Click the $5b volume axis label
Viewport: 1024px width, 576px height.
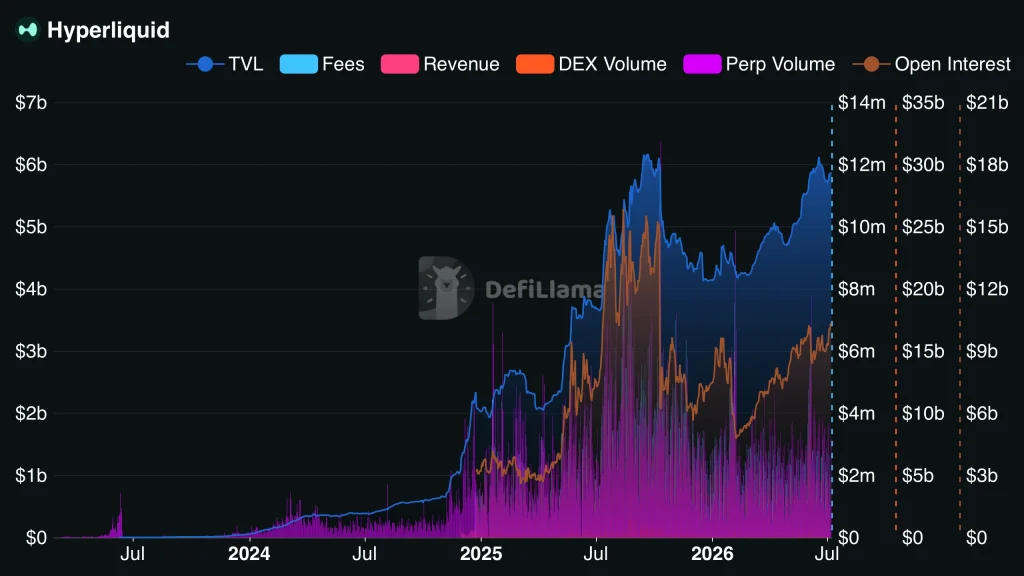pyautogui.click(x=918, y=475)
